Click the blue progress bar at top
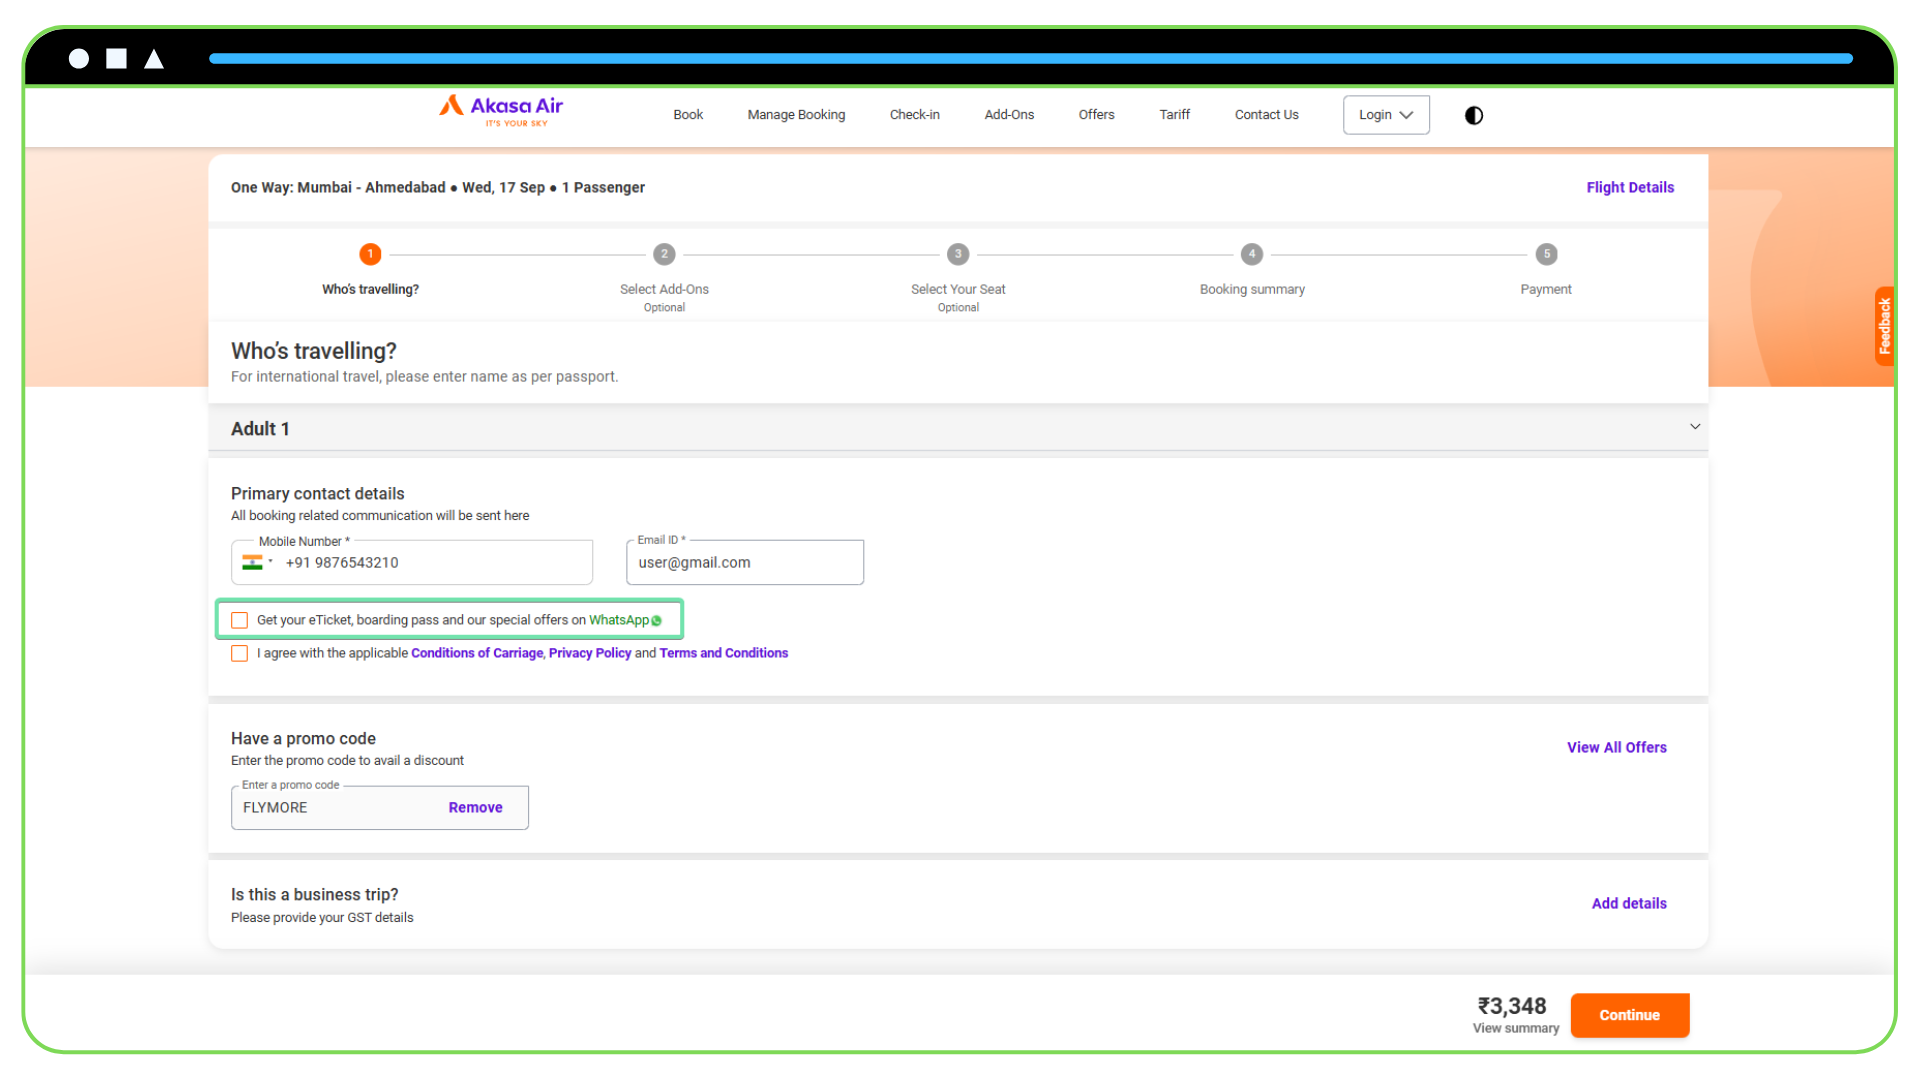The height and width of the screenshot is (1080, 1920). 1030,58
